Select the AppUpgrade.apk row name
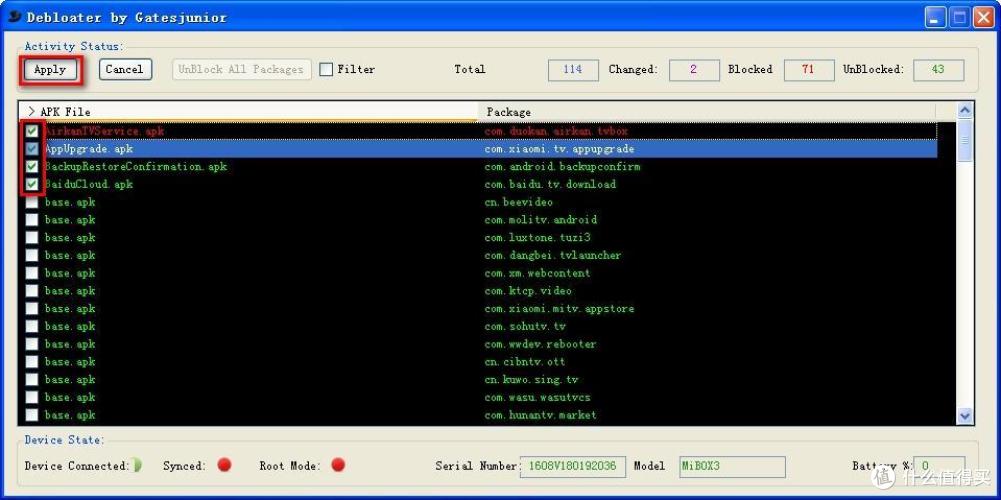 (x=89, y=149)
